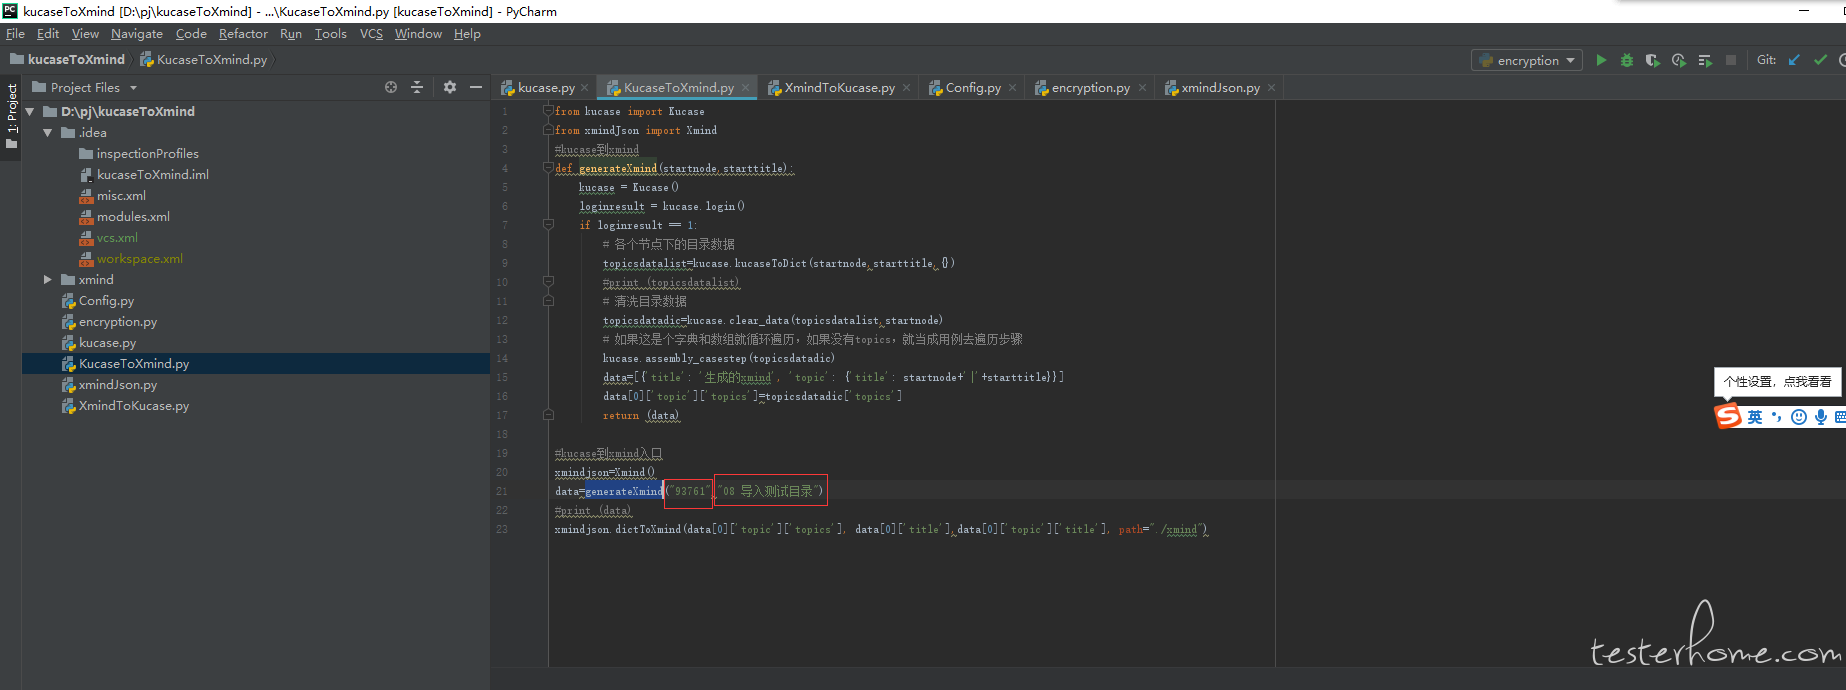Update project via blue Git arrow

(x=1794, y=60)
